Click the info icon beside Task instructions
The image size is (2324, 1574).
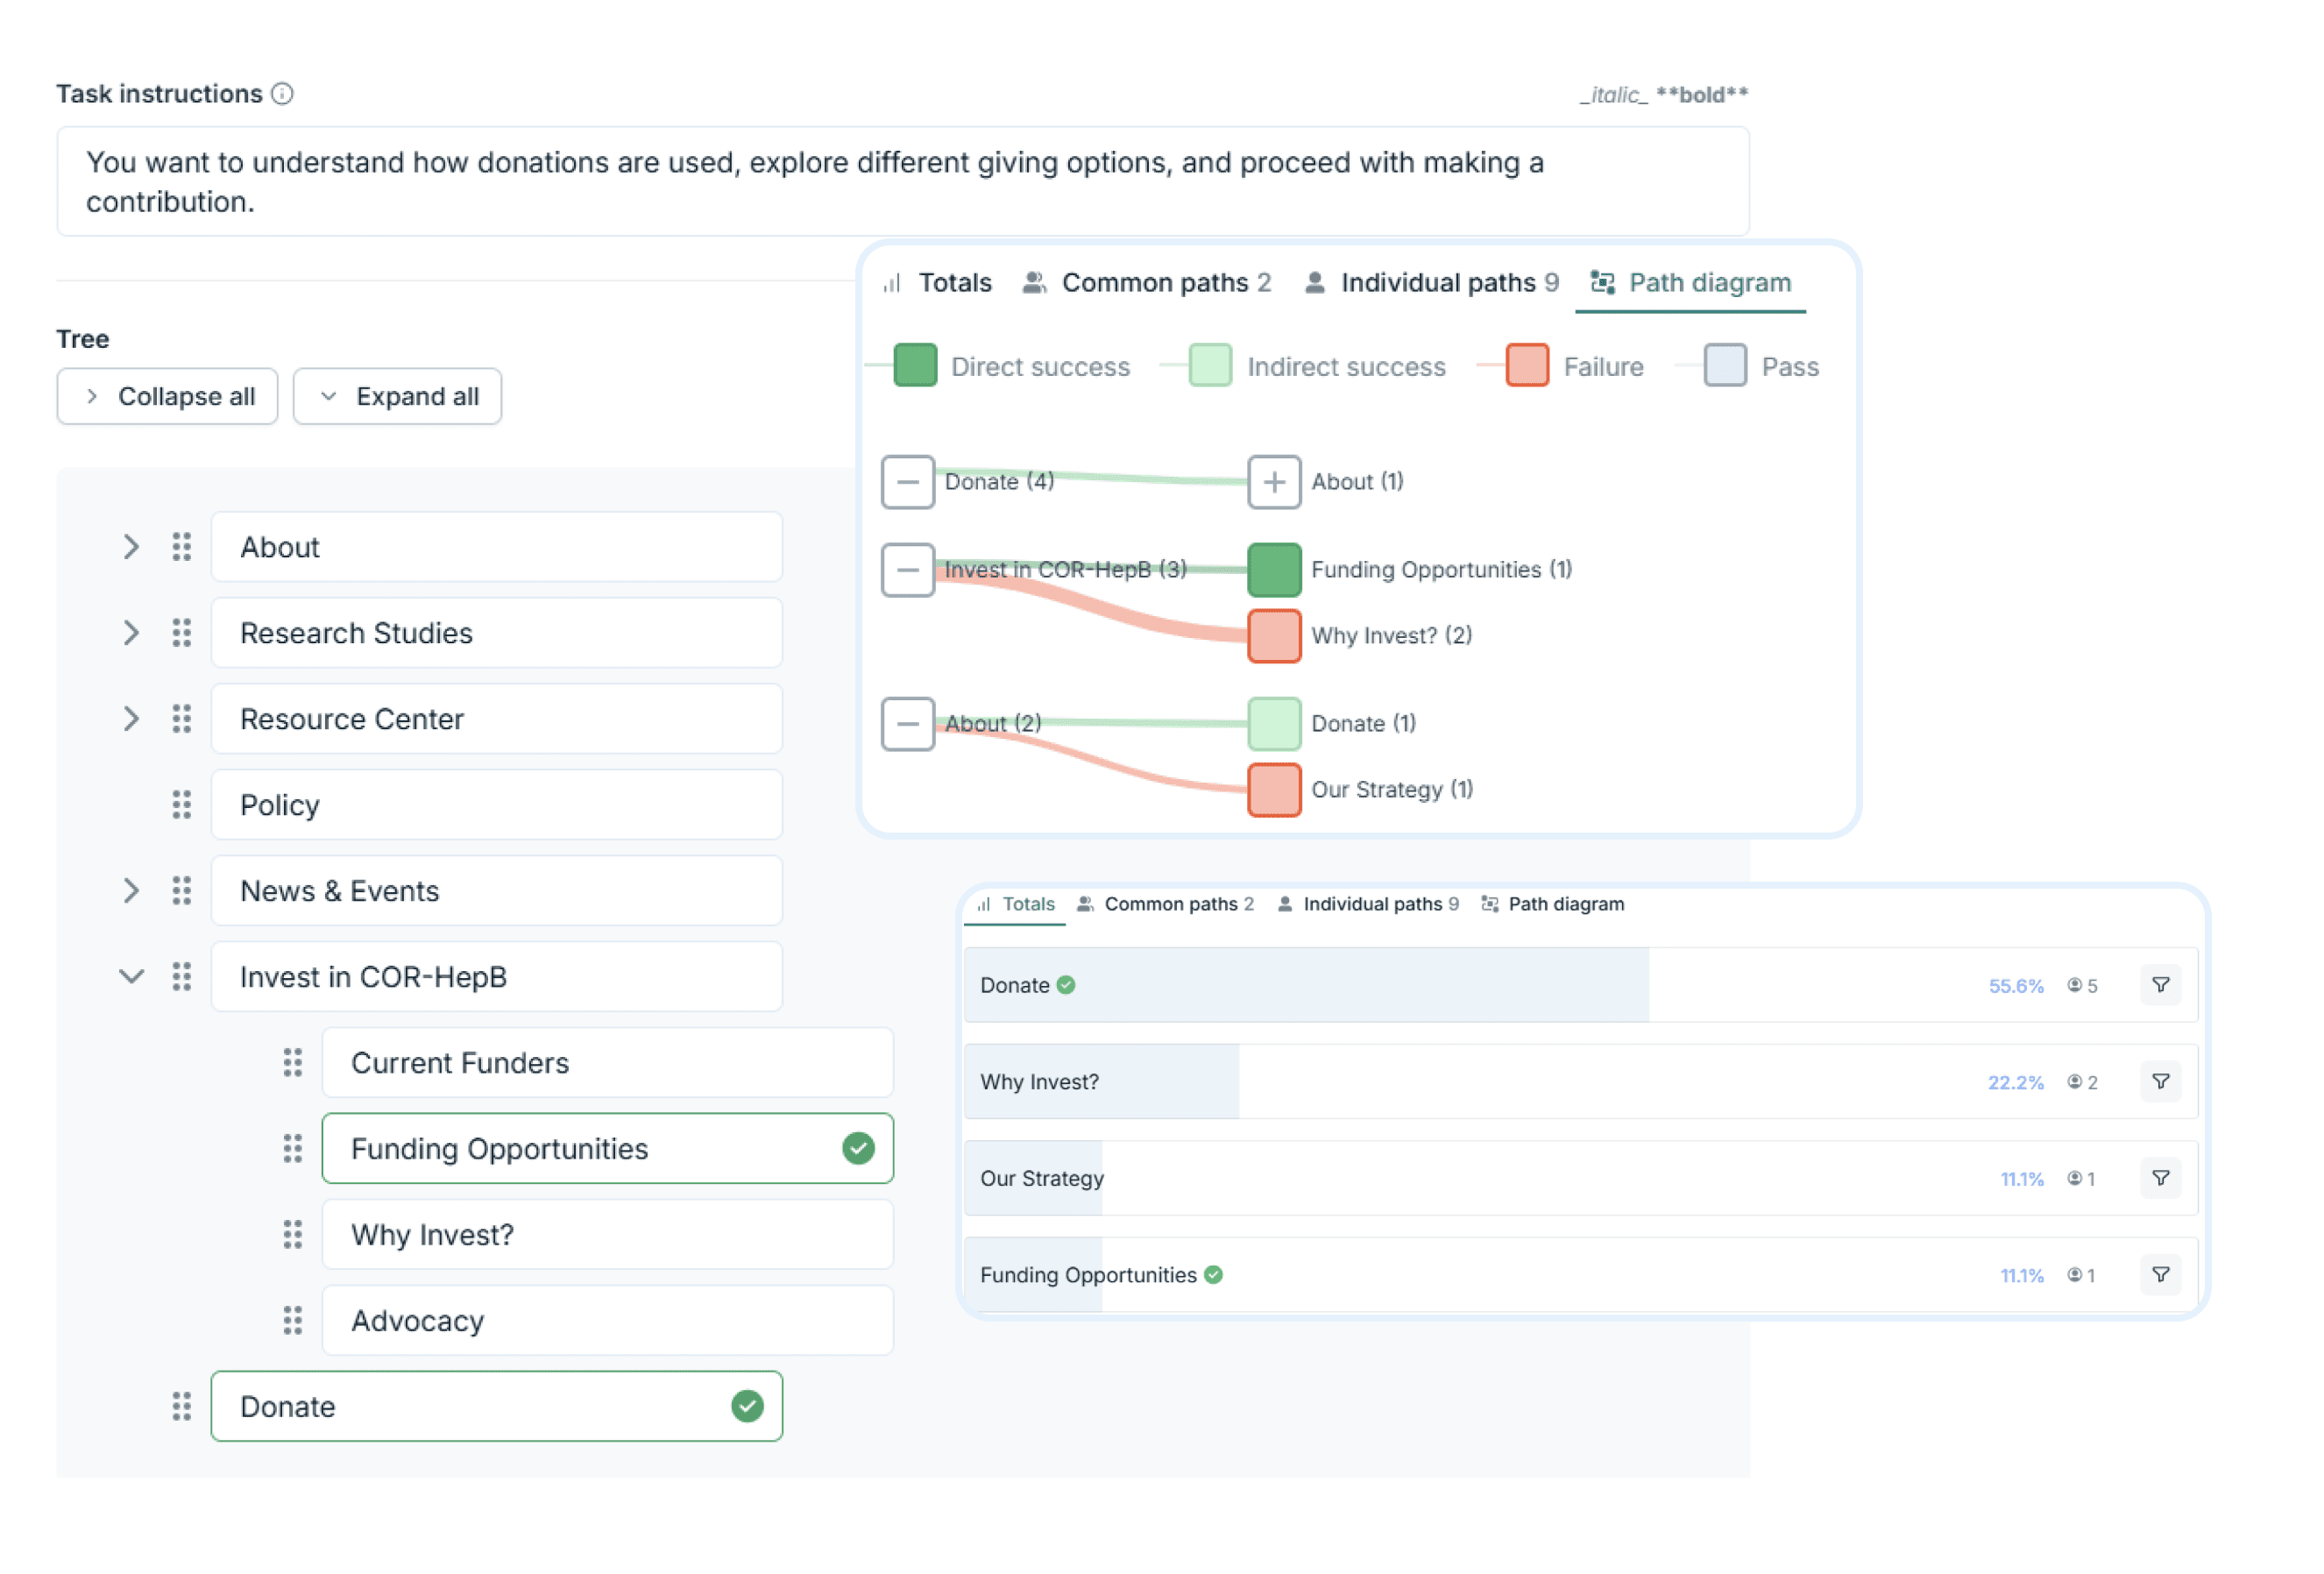(x=283, y=94)
